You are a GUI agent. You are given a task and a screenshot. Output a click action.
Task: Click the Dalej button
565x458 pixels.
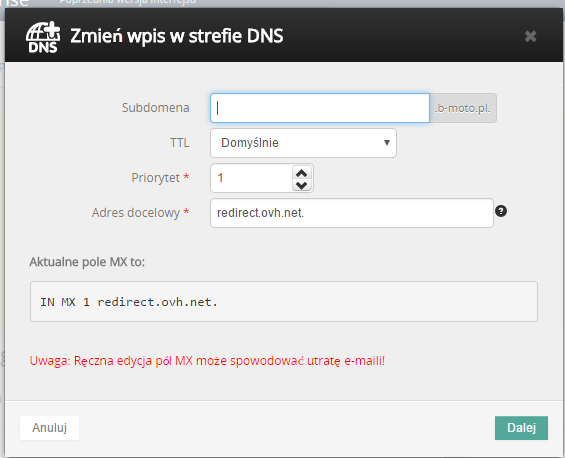[x=521, y=428]
